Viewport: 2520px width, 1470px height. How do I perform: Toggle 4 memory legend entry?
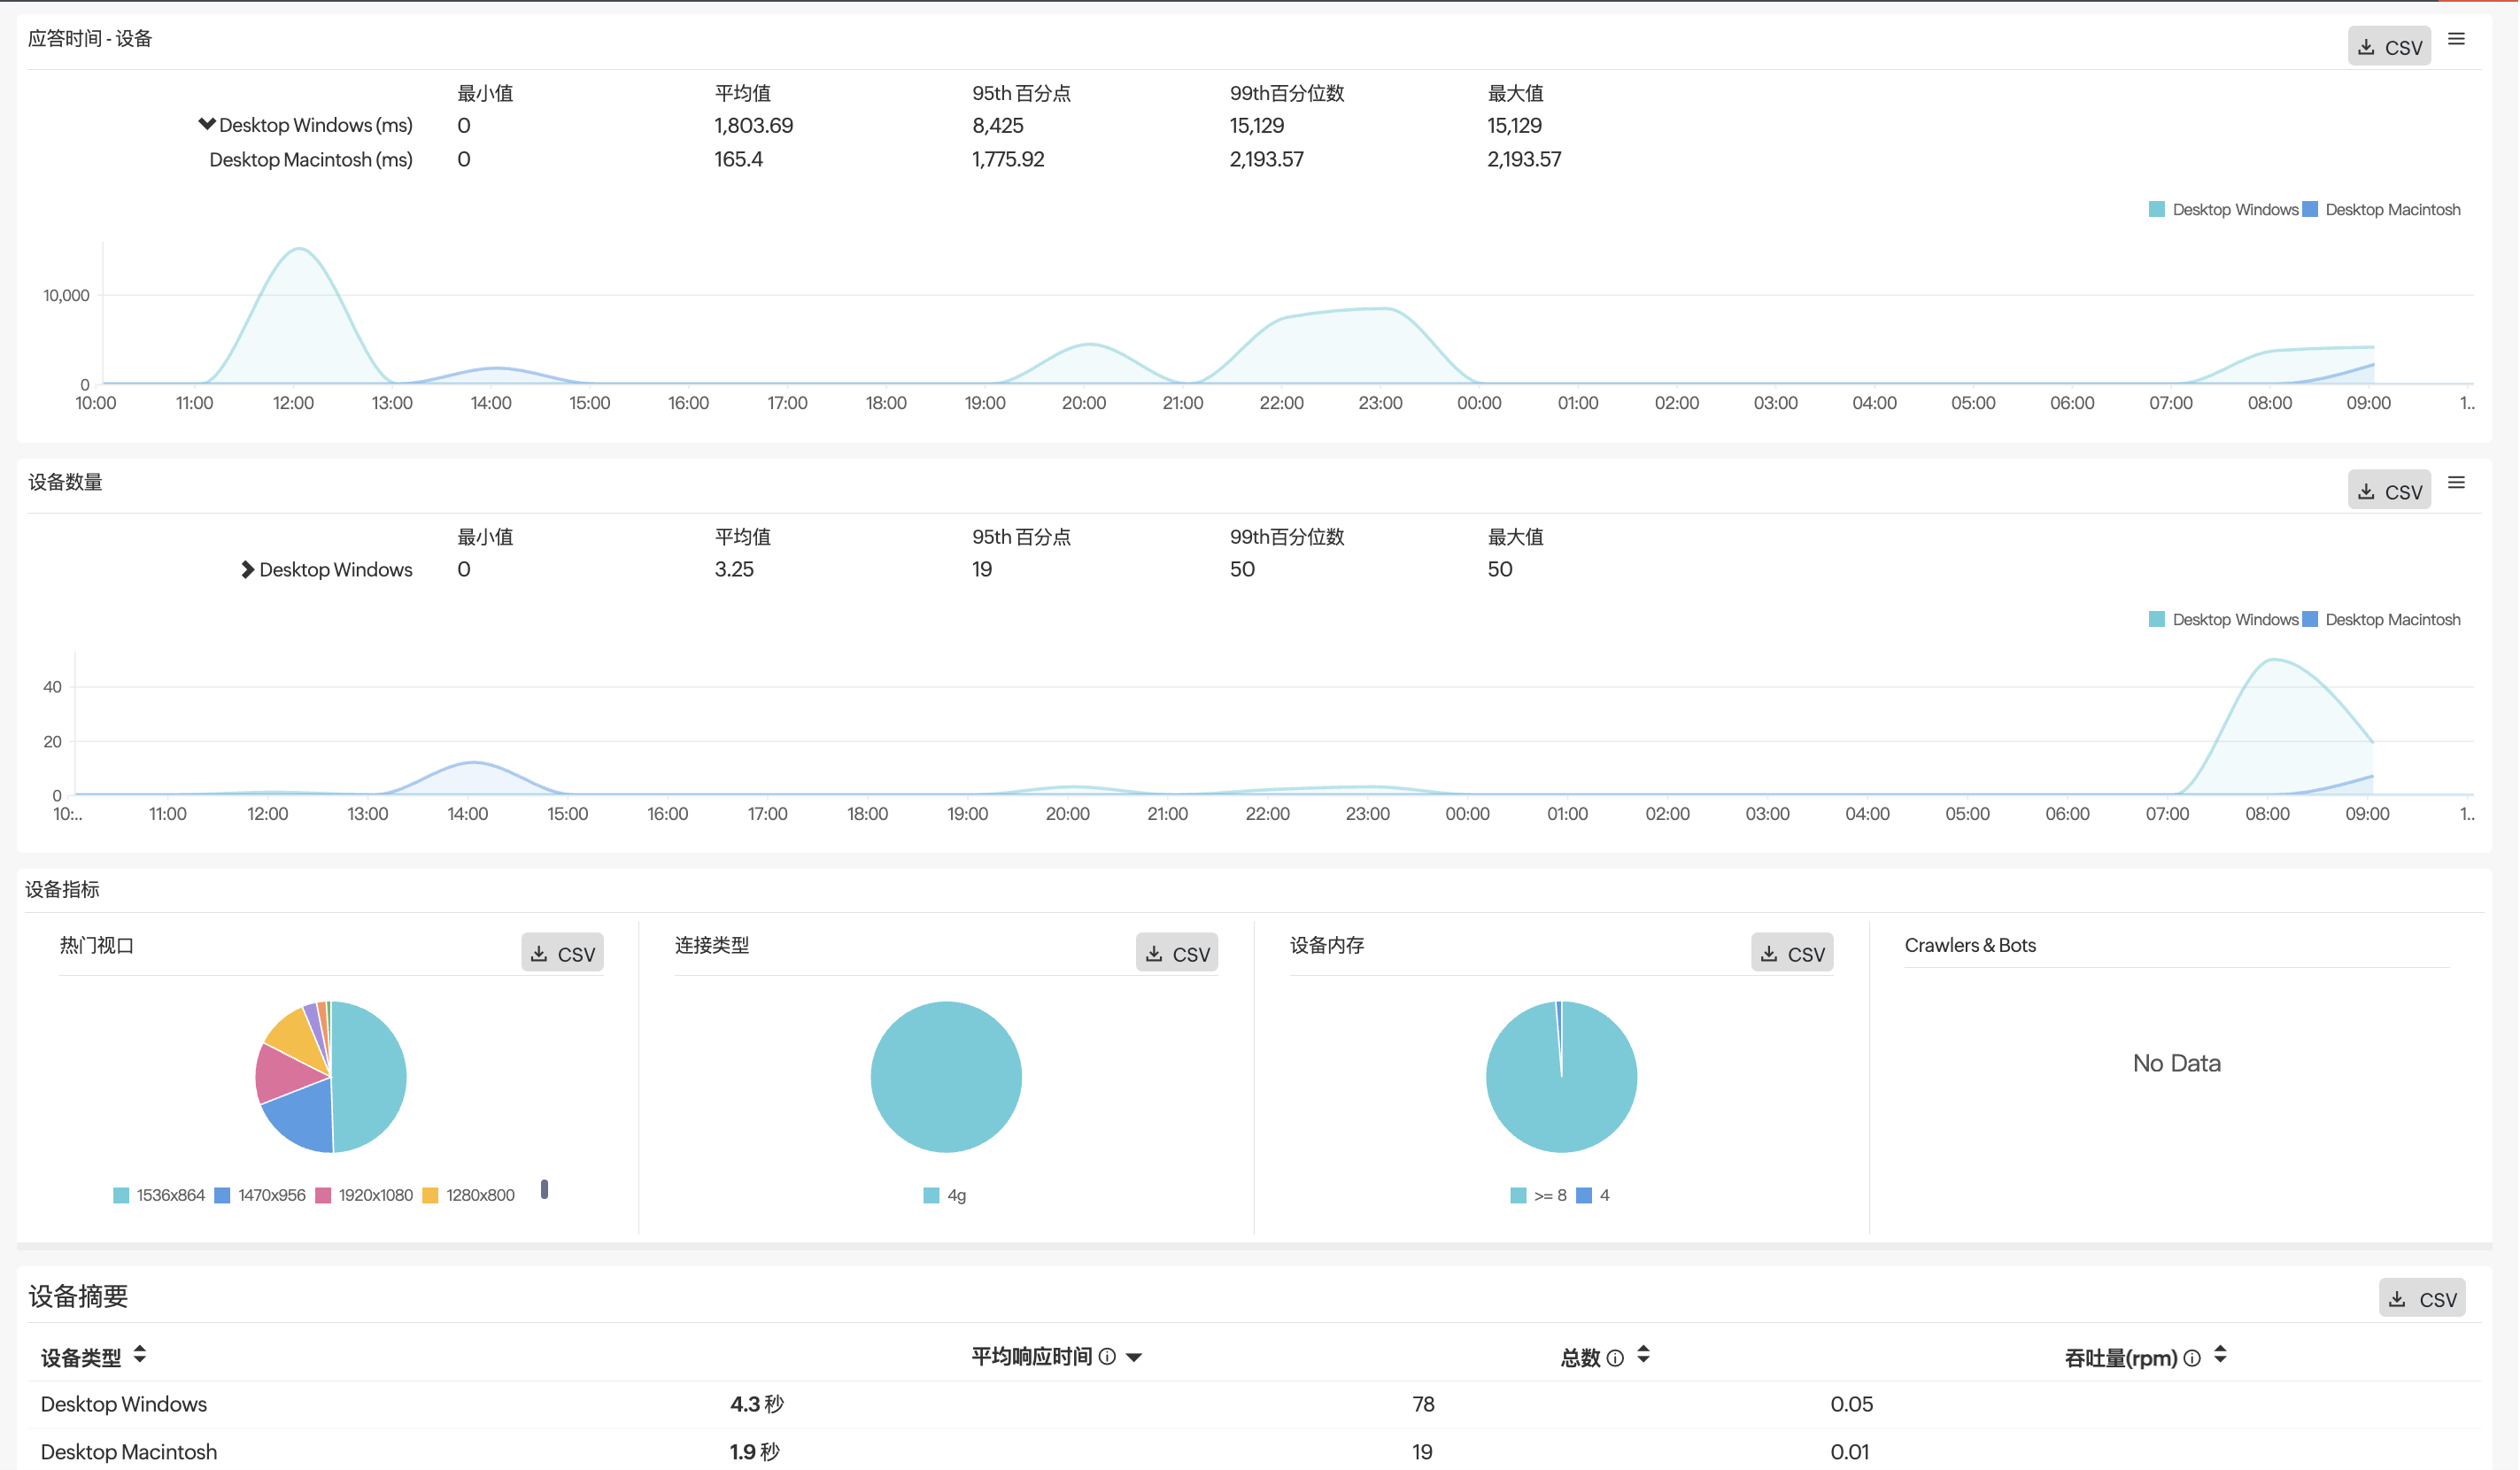click(x=1594, y=1196)
